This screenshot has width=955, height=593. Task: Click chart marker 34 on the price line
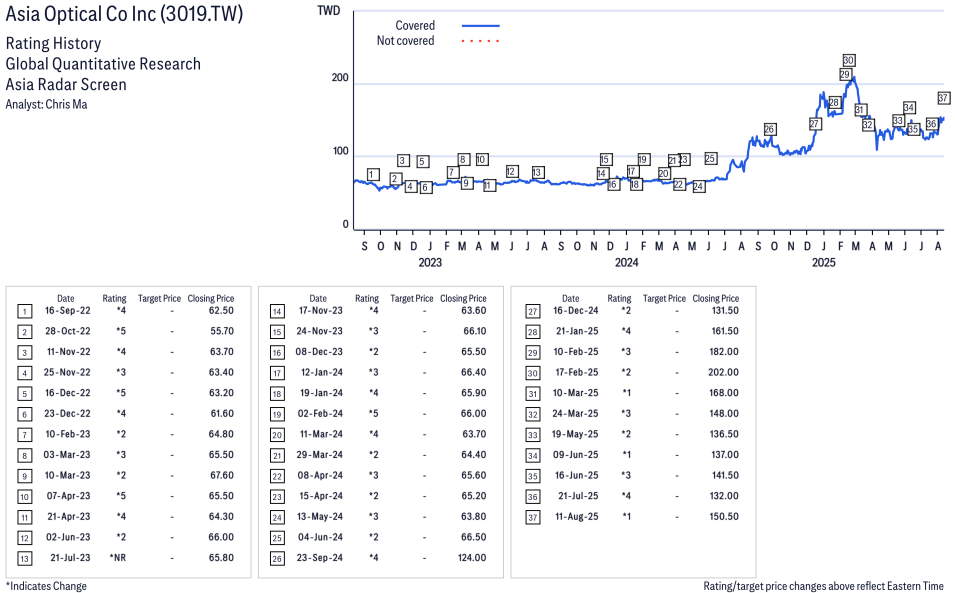tap(909, 108)
